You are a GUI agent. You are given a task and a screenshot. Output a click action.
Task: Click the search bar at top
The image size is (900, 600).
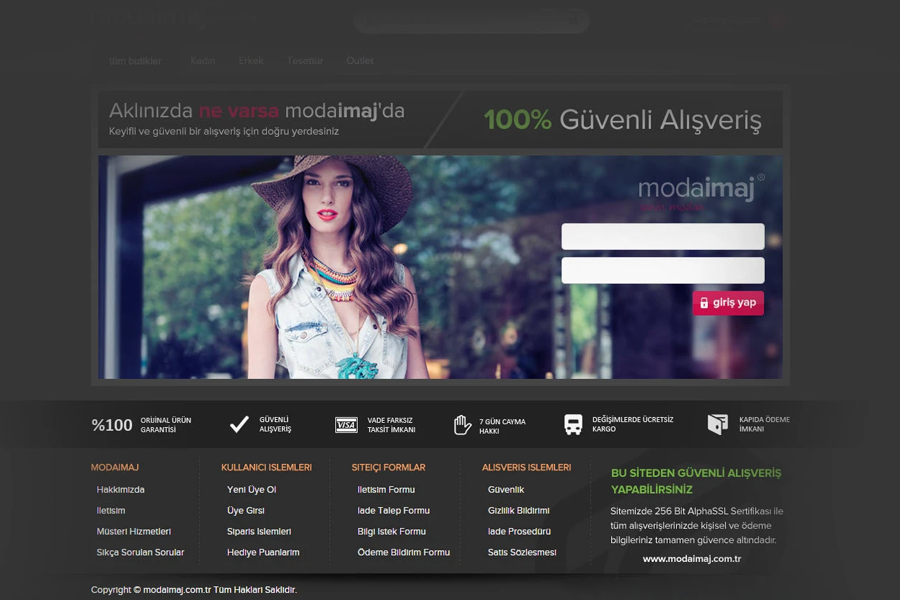[471, 21]
